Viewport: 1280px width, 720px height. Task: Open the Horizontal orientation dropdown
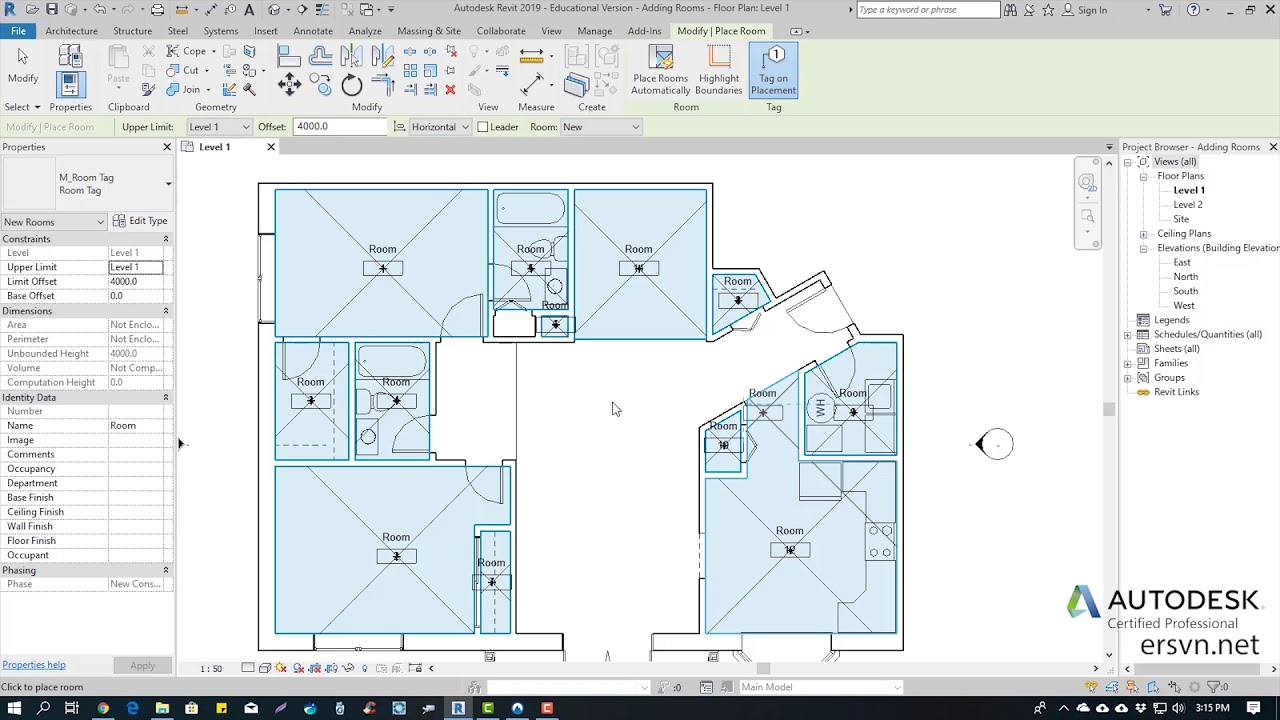pos(440,127)
